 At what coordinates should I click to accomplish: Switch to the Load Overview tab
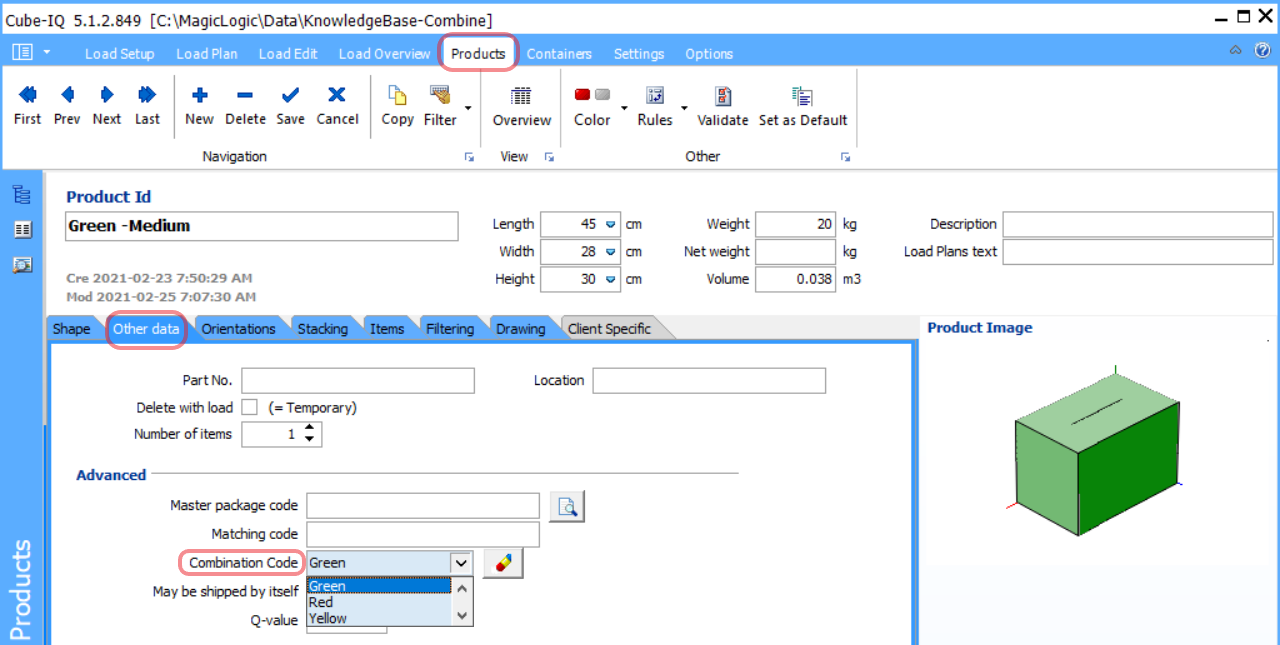385,54
